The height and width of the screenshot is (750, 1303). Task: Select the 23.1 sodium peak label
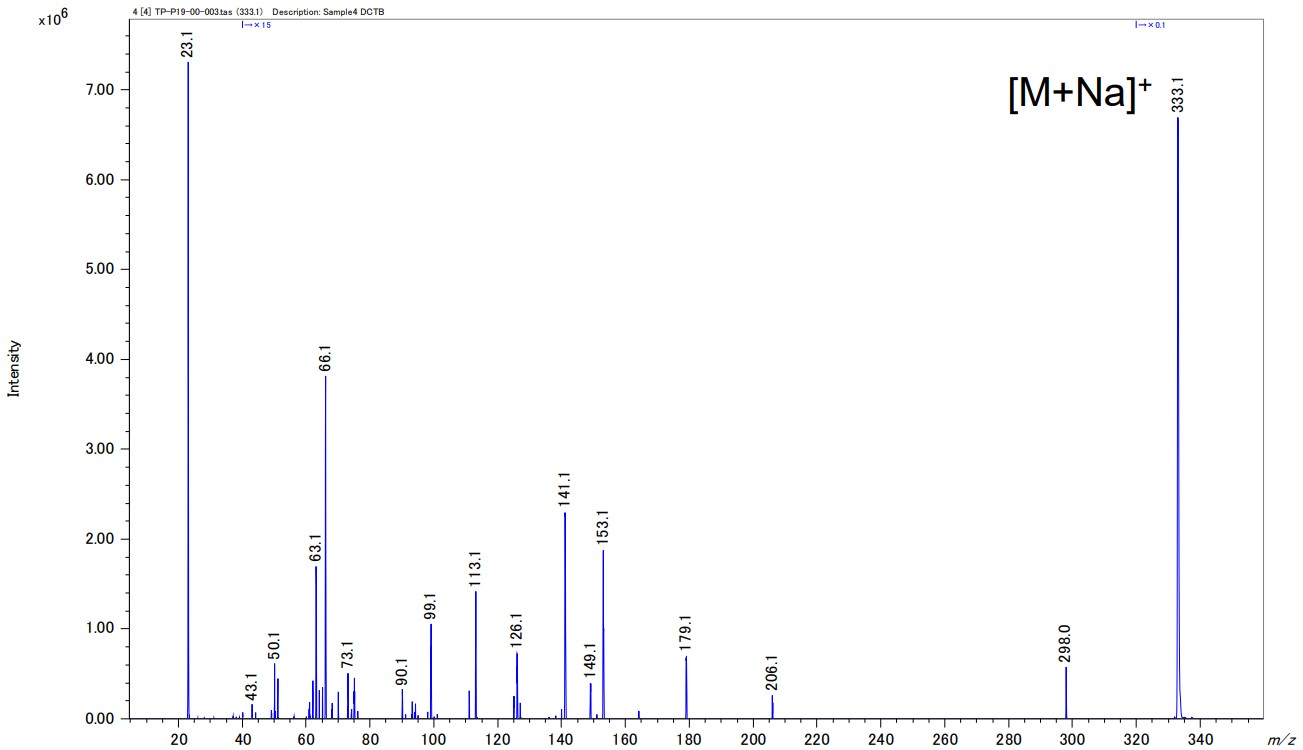[188, 46]
